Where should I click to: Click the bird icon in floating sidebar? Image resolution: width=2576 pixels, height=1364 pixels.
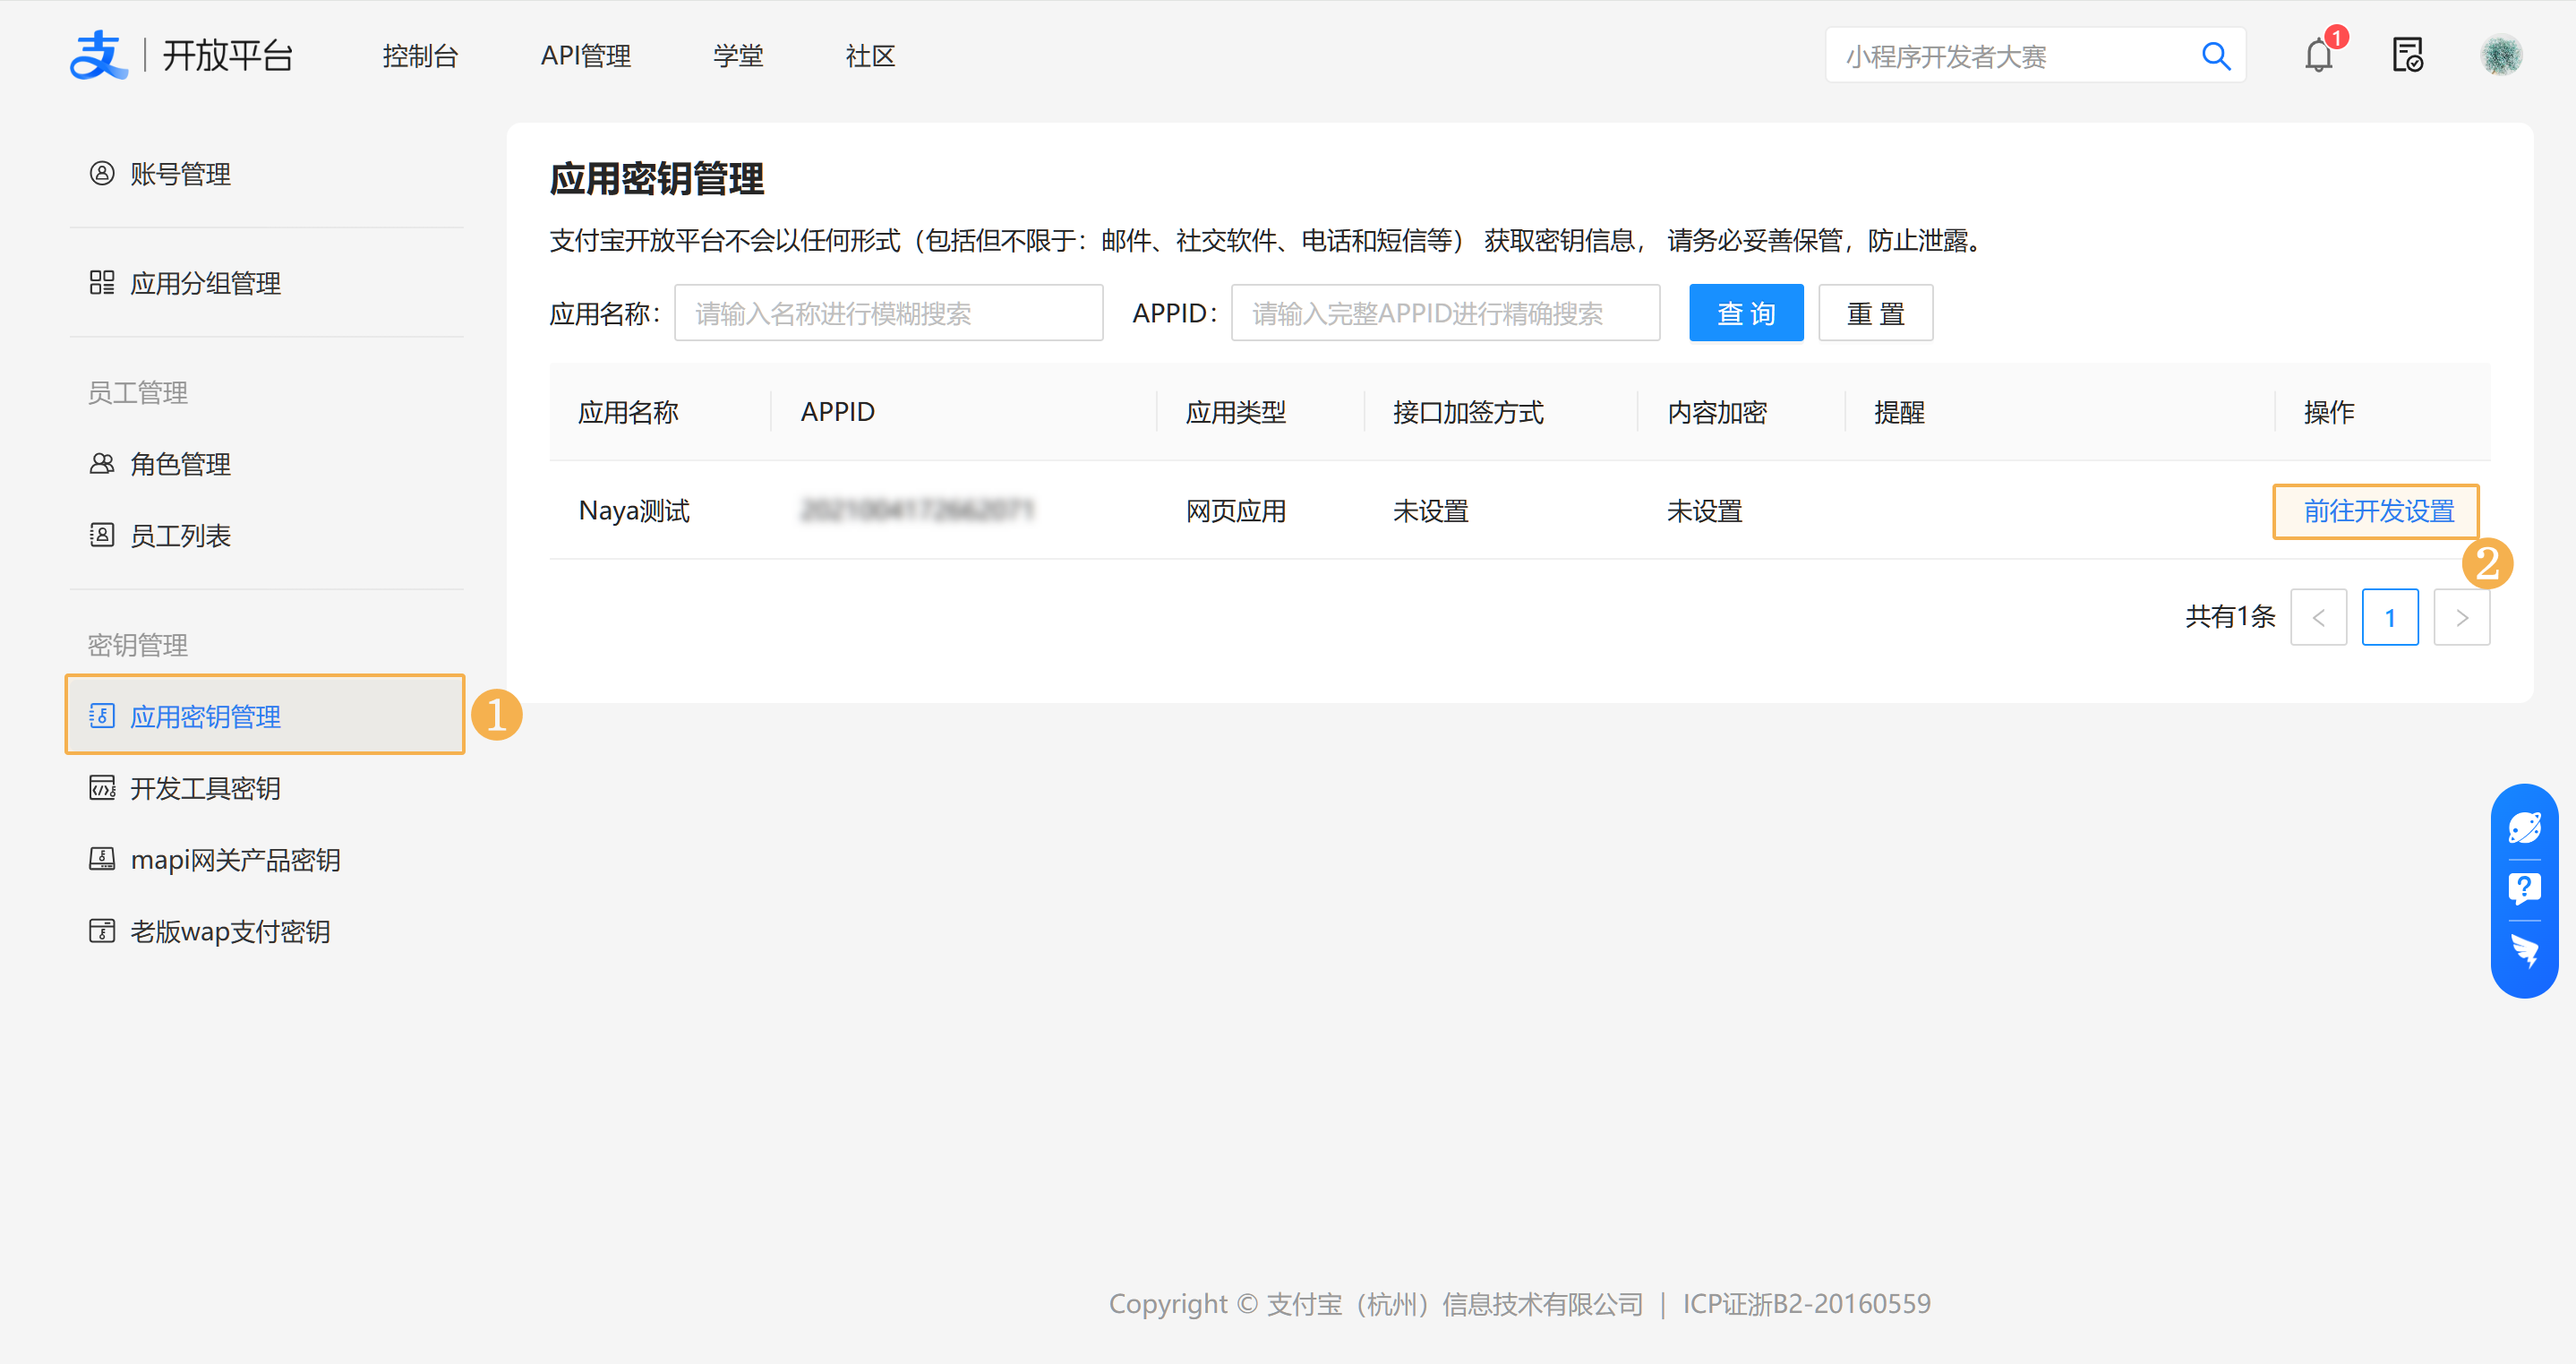pos(2524,950)
